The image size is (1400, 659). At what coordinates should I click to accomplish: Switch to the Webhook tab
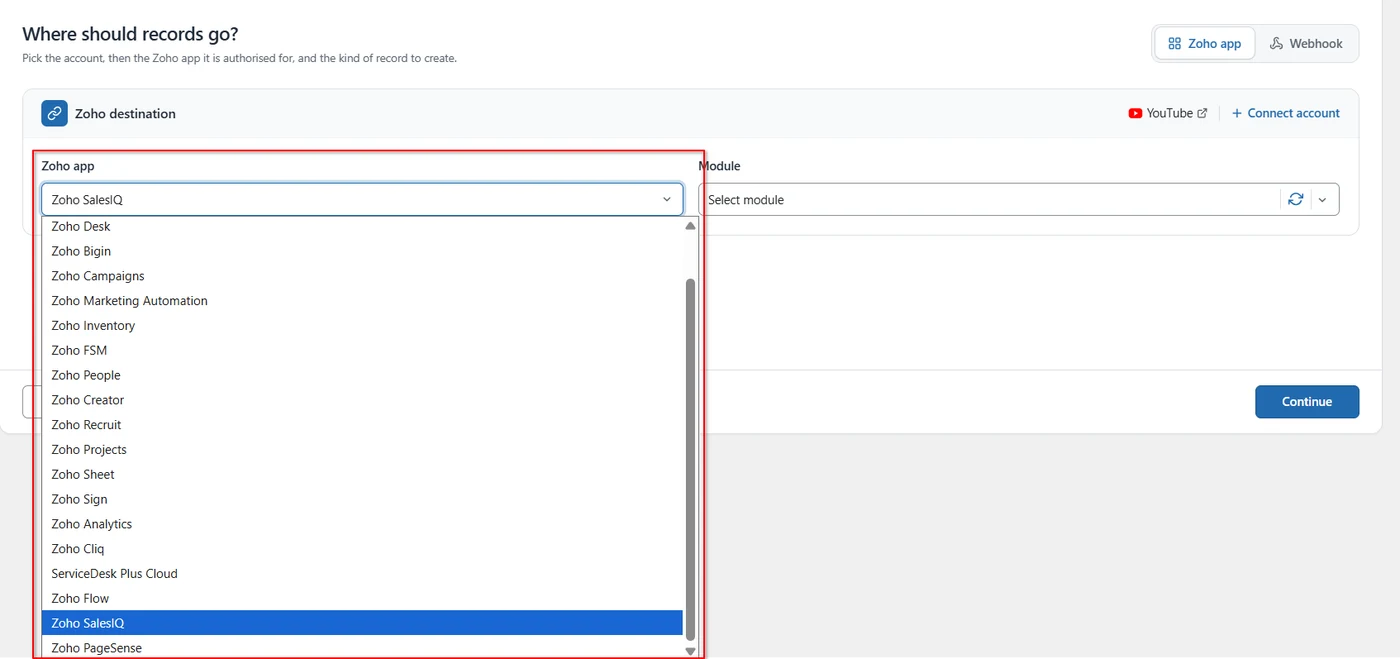[x=1306, y=43]
